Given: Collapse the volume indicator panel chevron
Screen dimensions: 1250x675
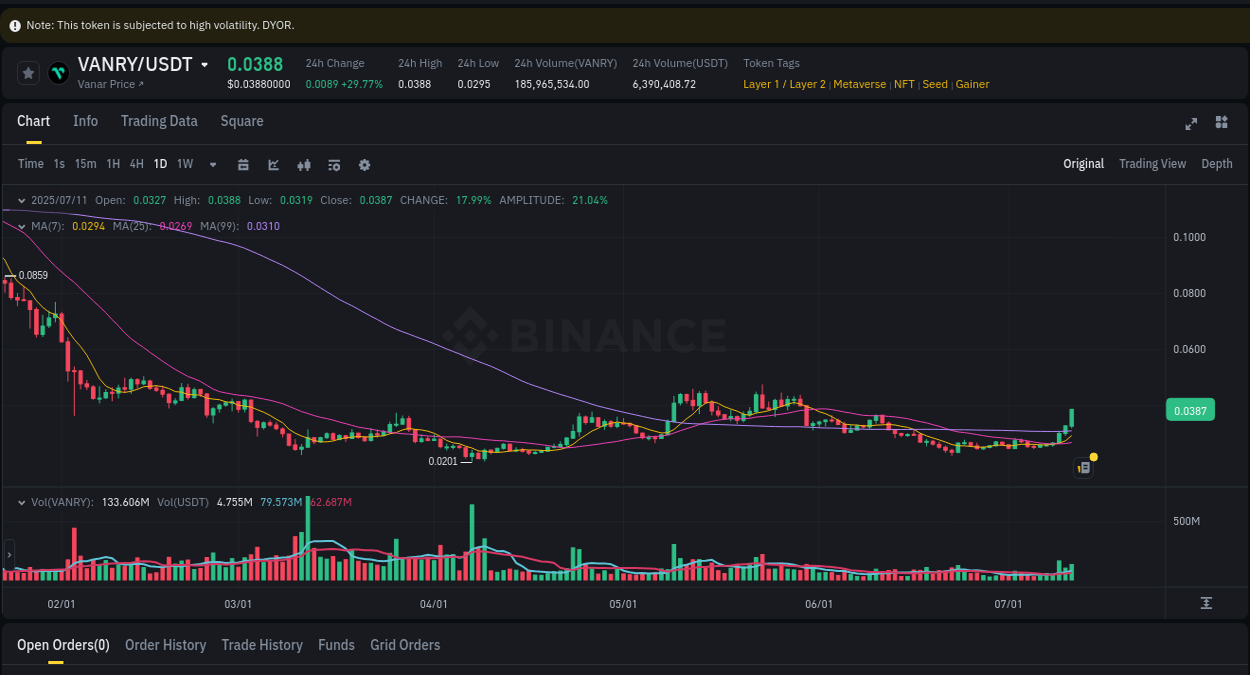Looking at the screenshot, I should pyautogui.click(x=22, y=503).
